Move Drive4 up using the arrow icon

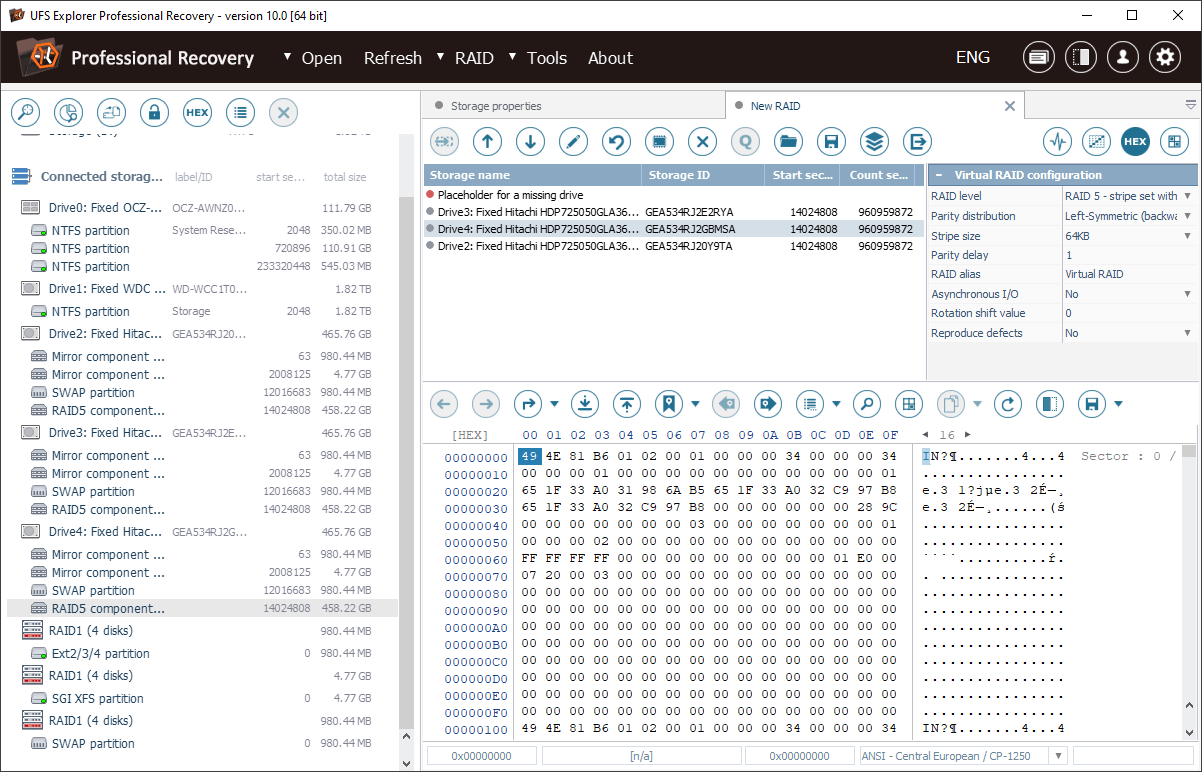pos(487,142)
